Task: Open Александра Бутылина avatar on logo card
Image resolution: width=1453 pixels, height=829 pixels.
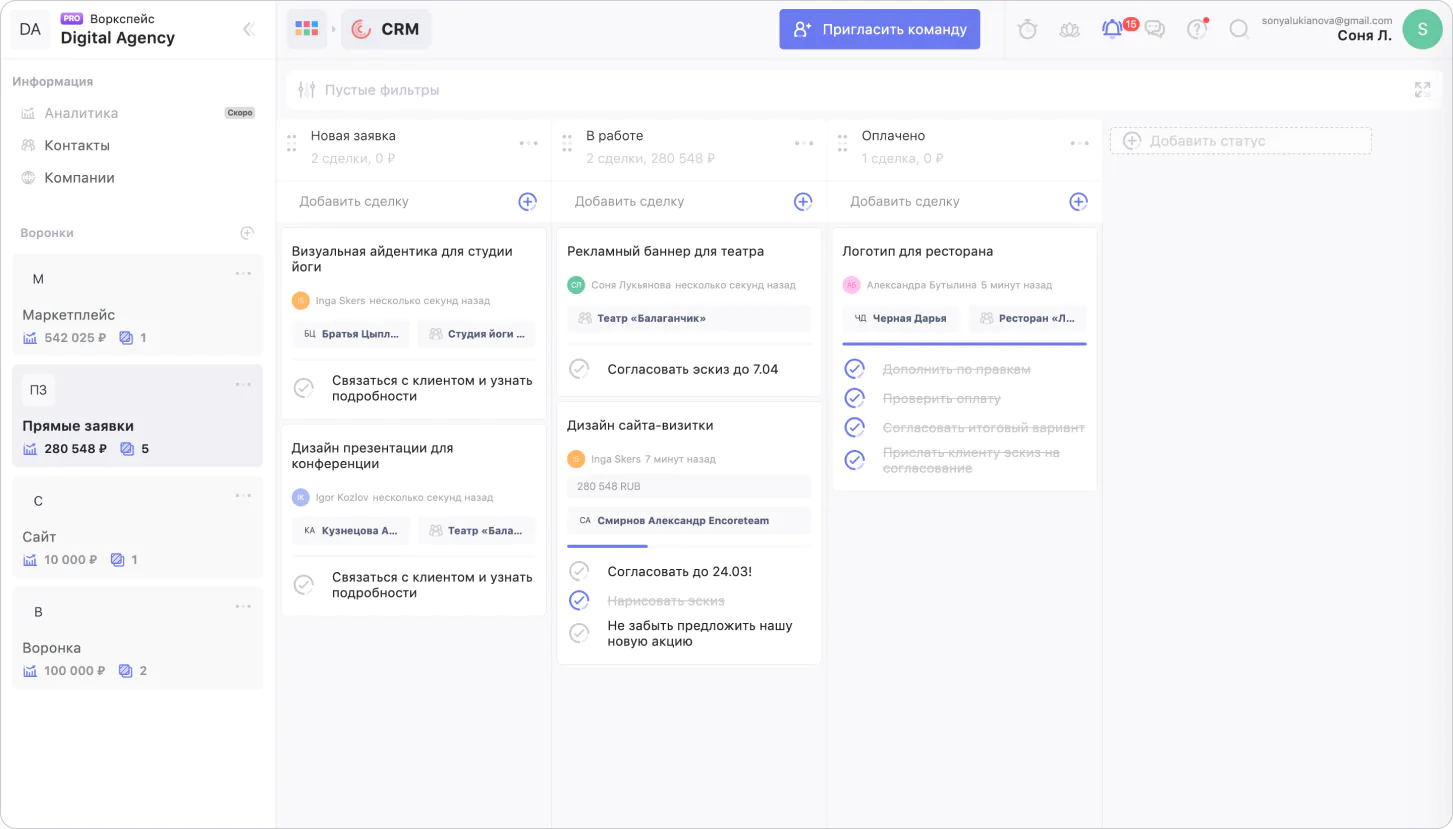Action: [x=851, y=285]
